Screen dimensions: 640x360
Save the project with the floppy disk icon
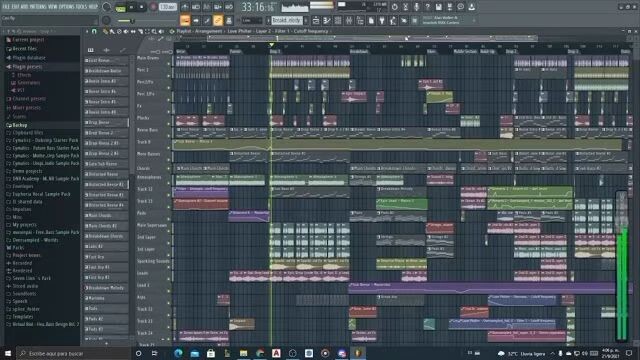click(438, 7)
